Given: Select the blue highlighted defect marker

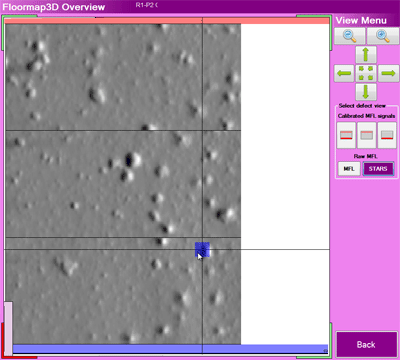Looking at the screenshot, I should pyautogui.click(x=202, y=249).
